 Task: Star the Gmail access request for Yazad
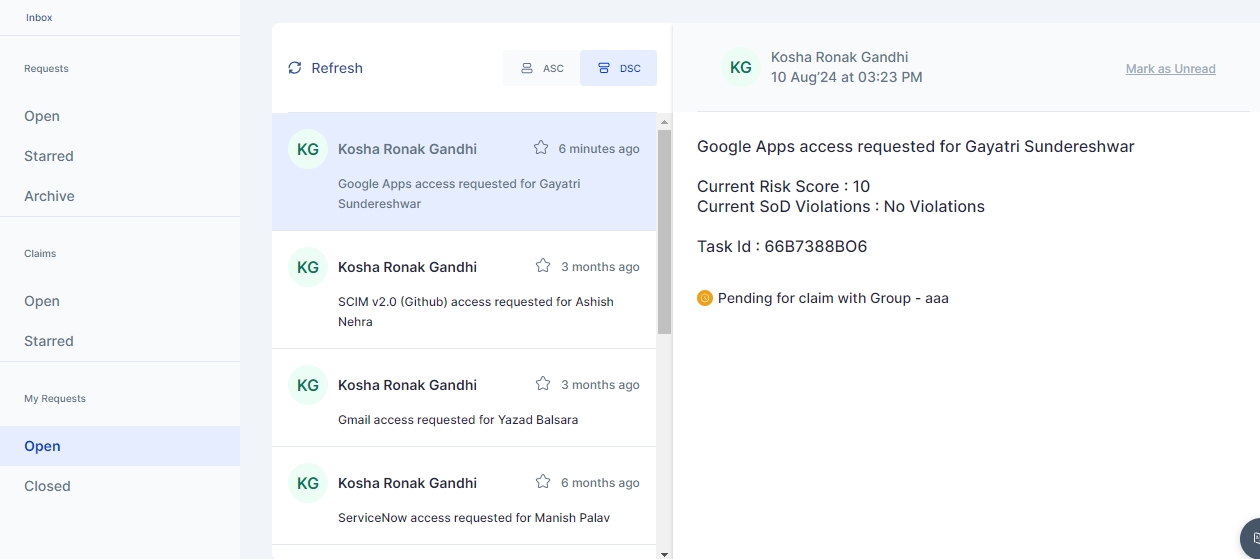[543, 384]
